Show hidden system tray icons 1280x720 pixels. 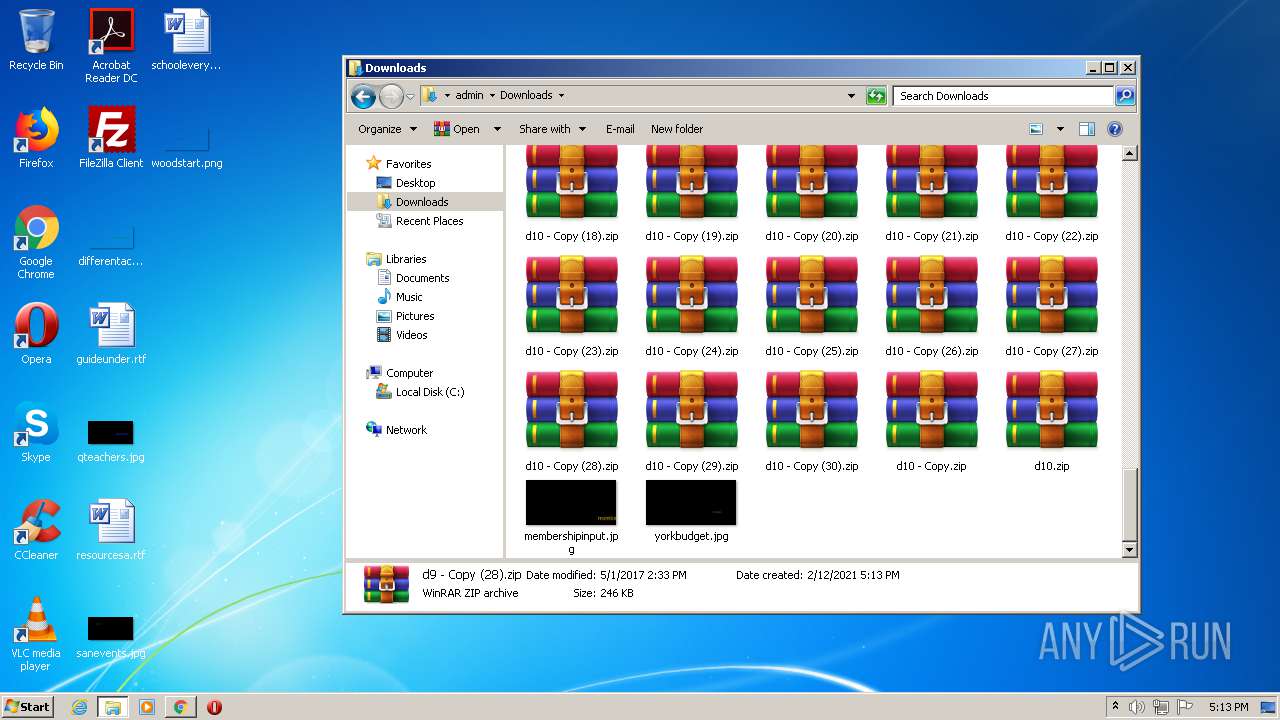click(1114, 707)
